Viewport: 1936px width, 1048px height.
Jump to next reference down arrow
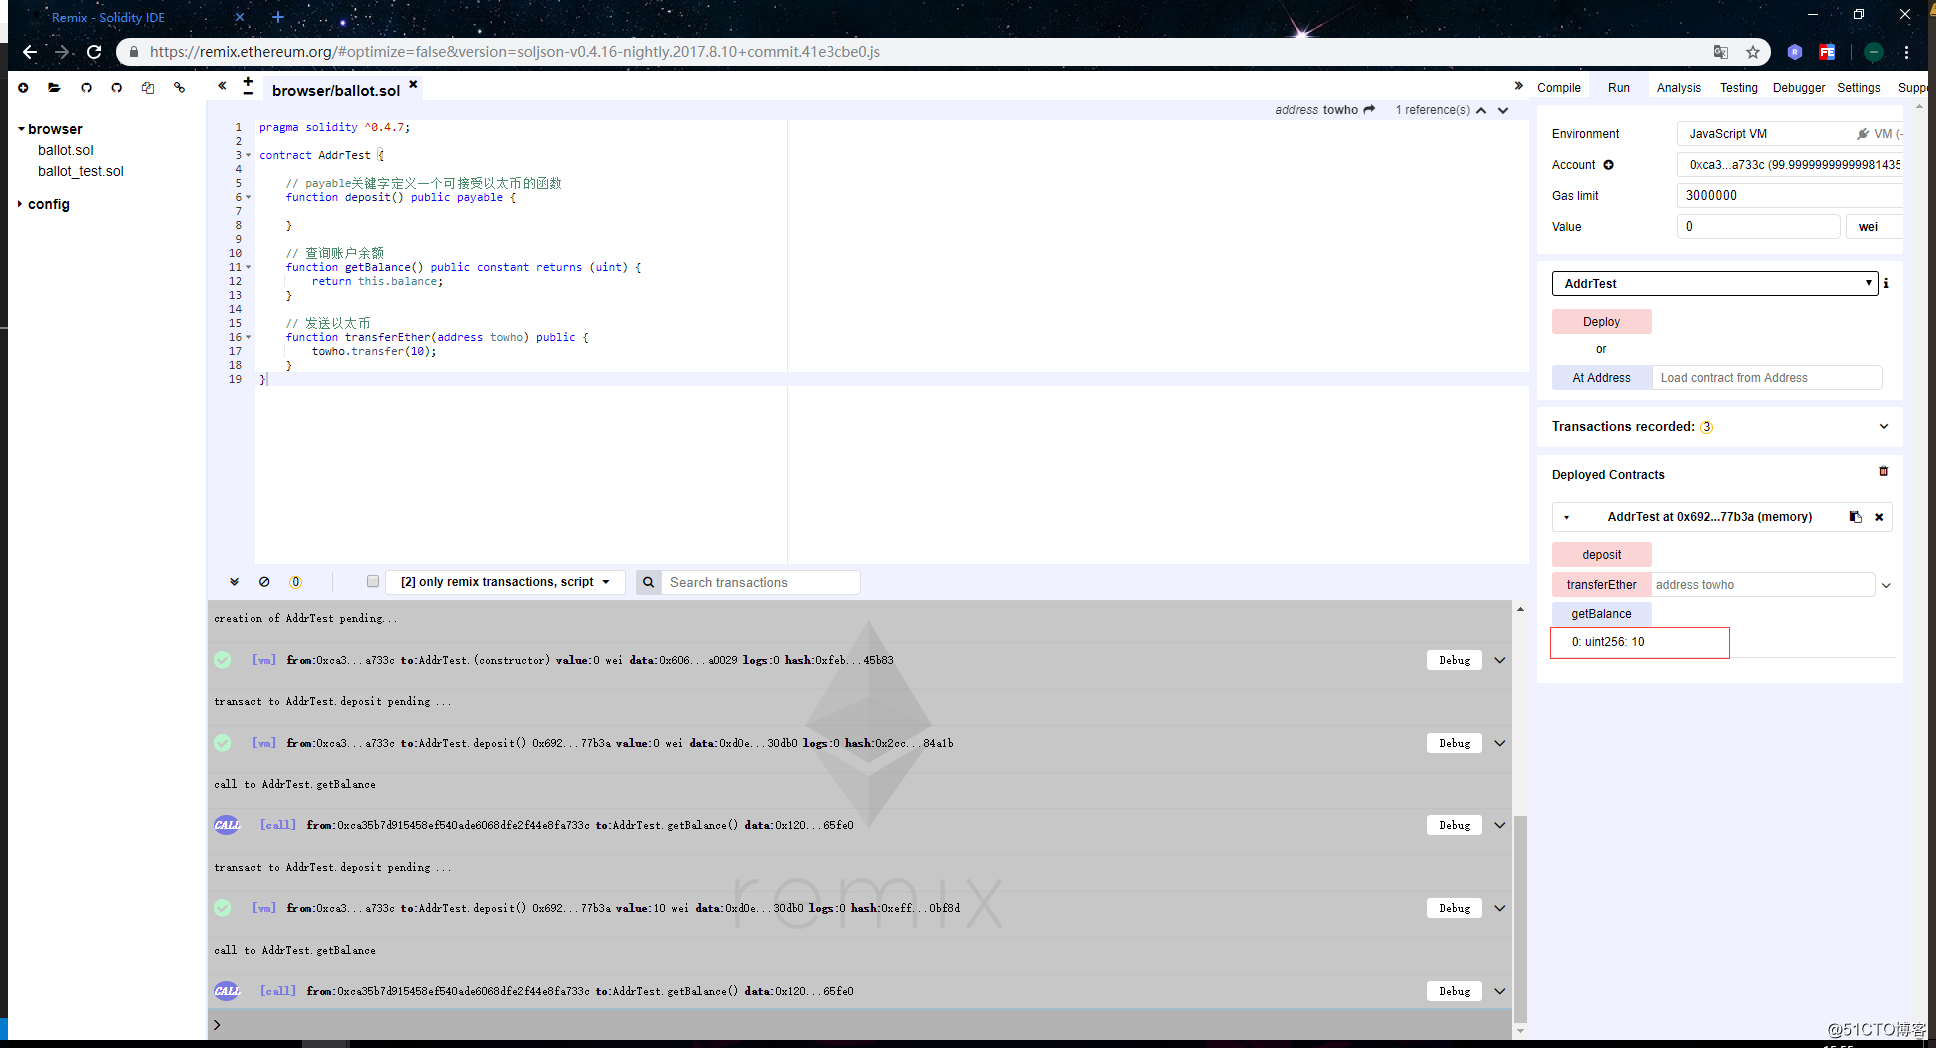(x=1503, y=110)
